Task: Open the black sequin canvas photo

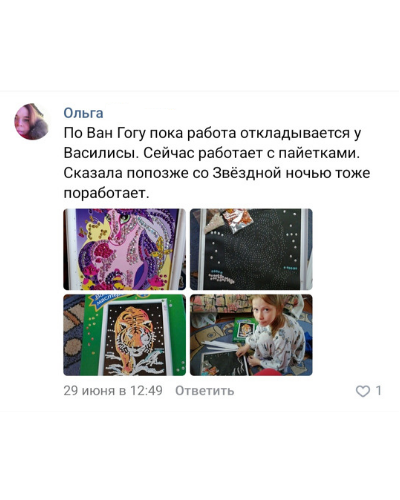Action: (251, 249)
